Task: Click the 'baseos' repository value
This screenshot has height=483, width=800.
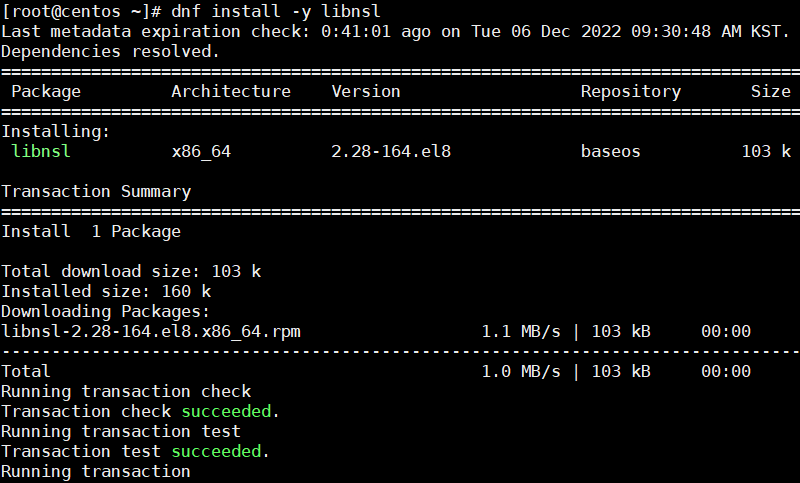Action: click(610, 151)
